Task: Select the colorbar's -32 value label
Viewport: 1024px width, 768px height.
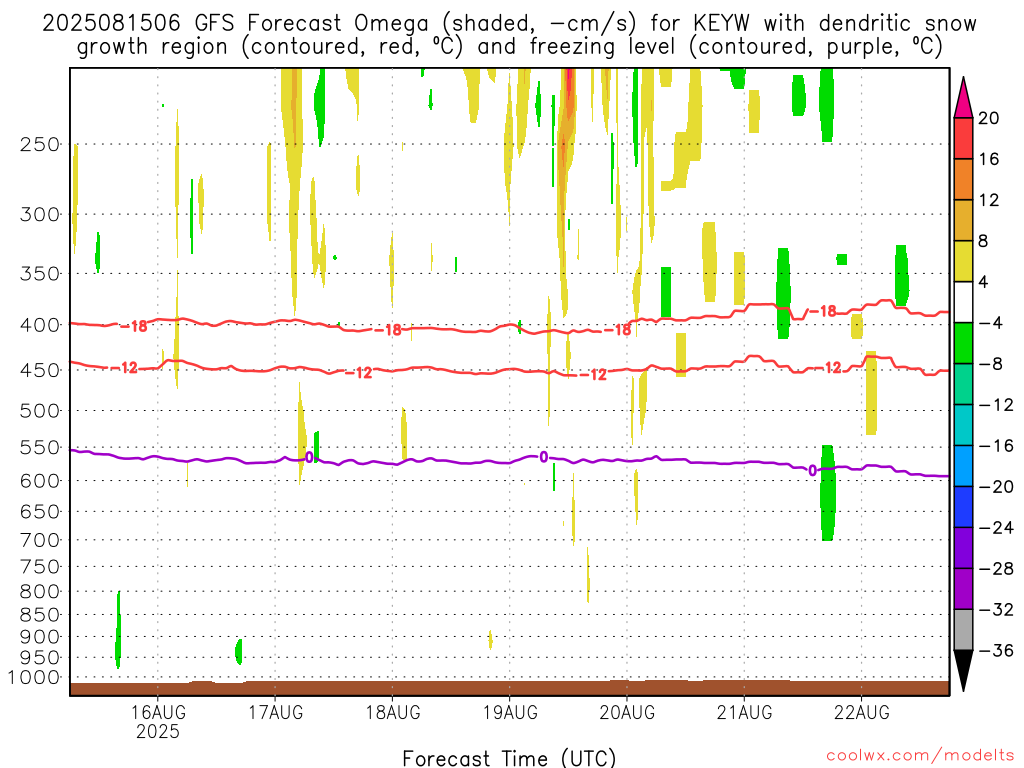Action: click(x=996, y=610)
